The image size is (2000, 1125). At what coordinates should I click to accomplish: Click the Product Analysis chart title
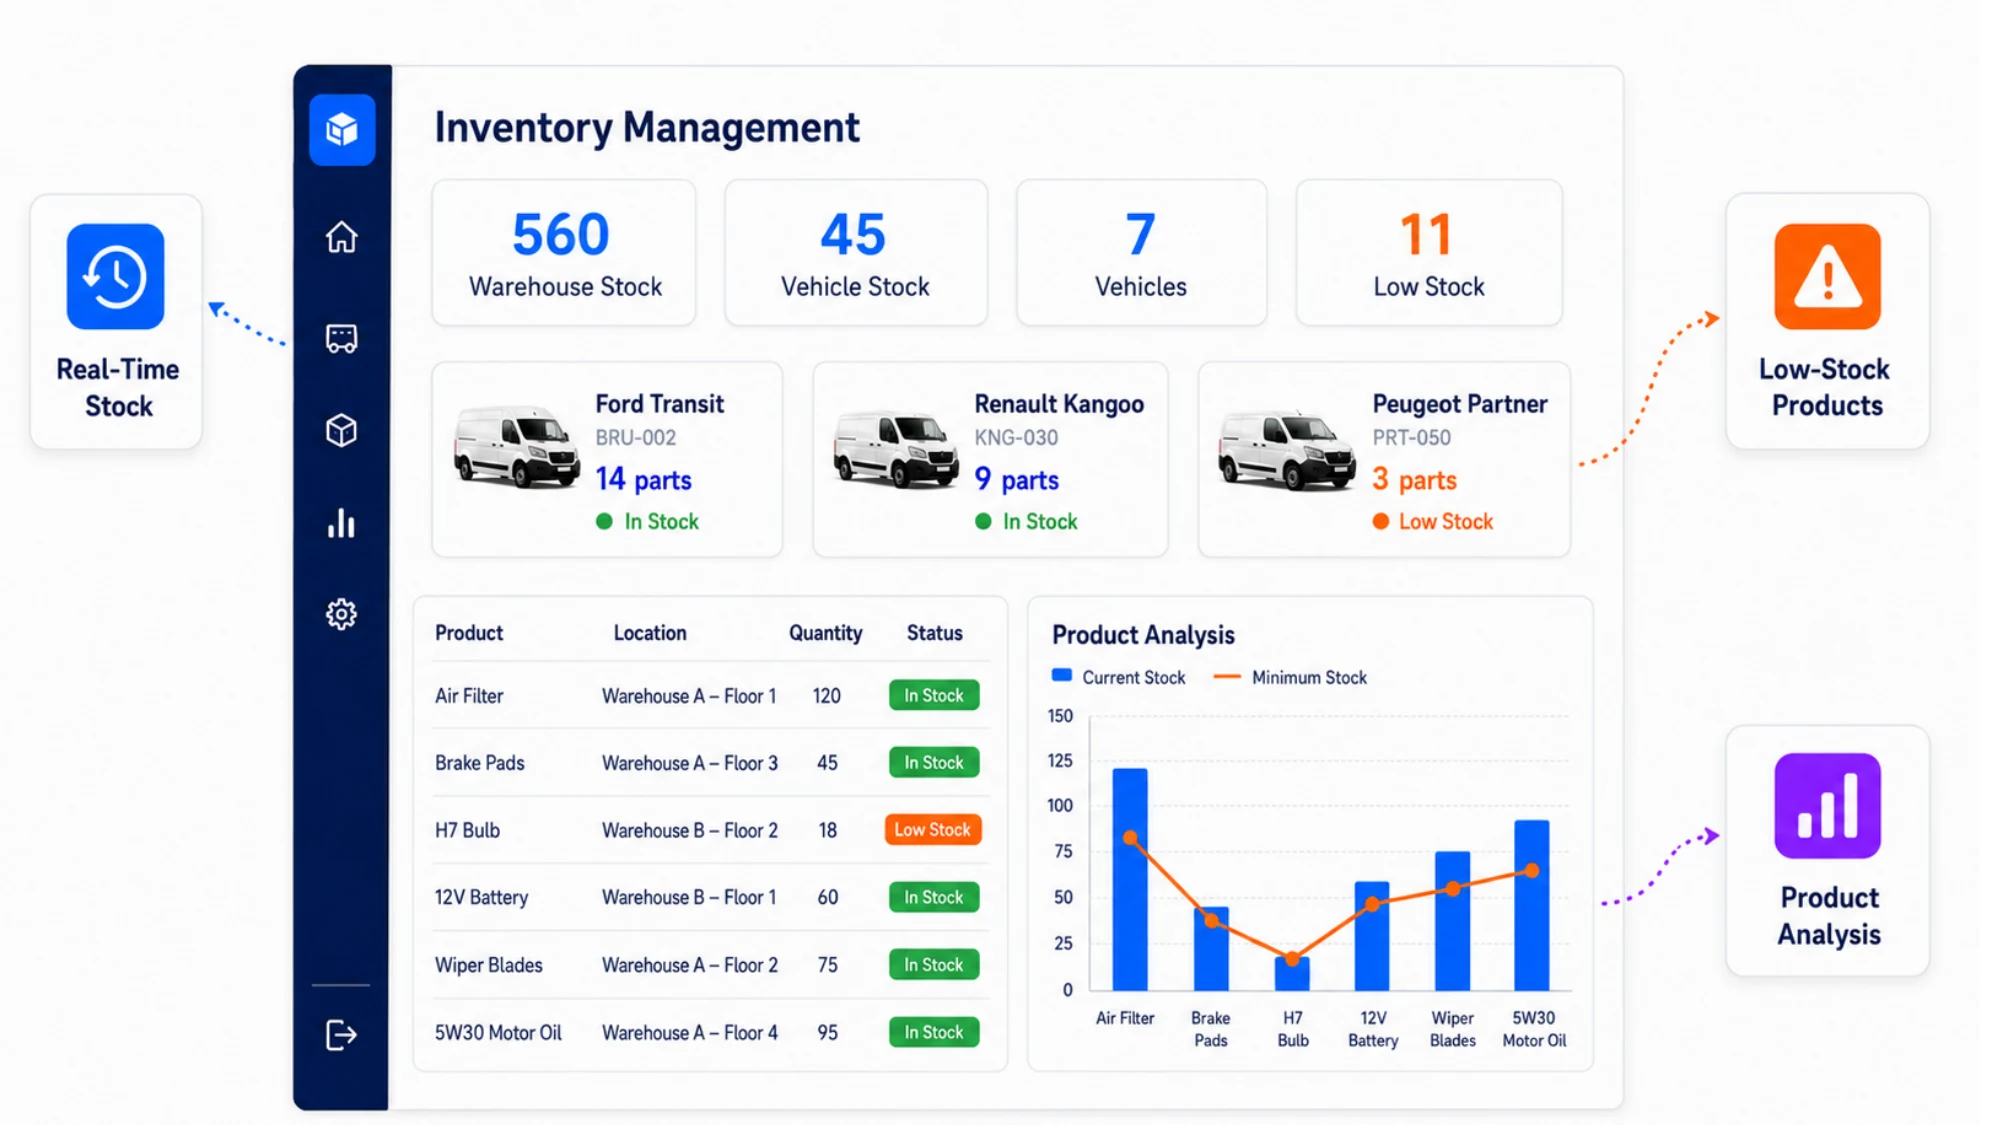point(1143,635)
